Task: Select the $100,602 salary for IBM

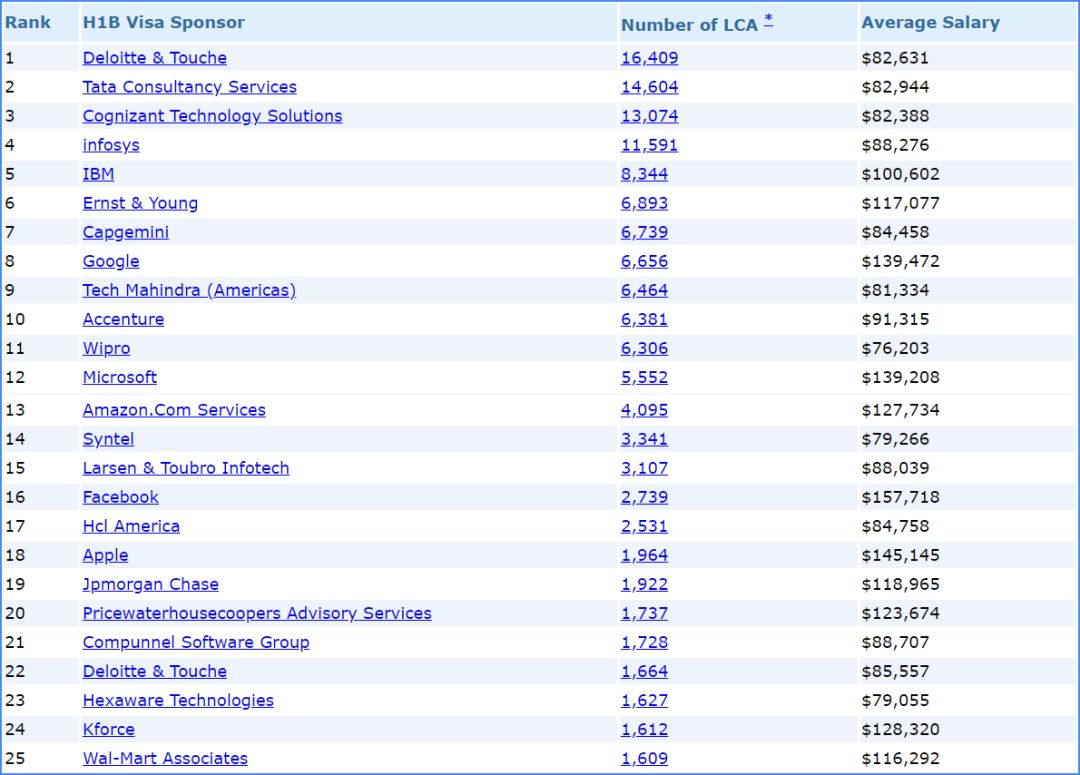Action: pyautogui.click(x=900, y=174)
